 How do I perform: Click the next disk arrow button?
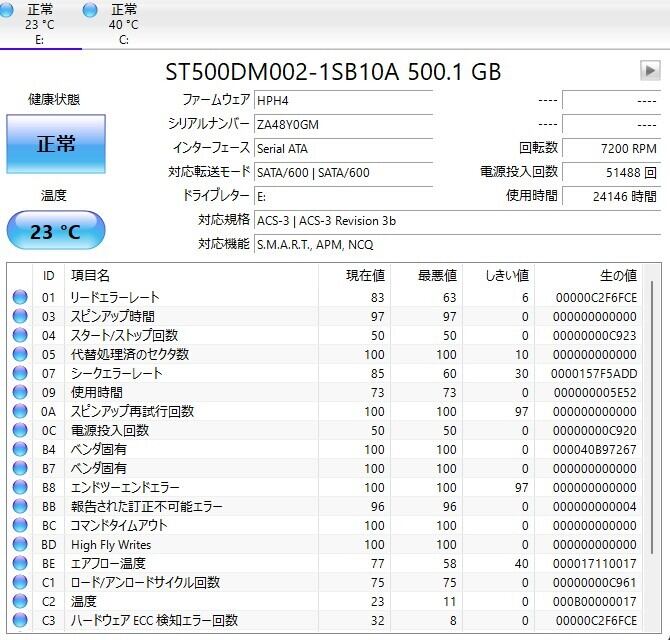[650, 70]
